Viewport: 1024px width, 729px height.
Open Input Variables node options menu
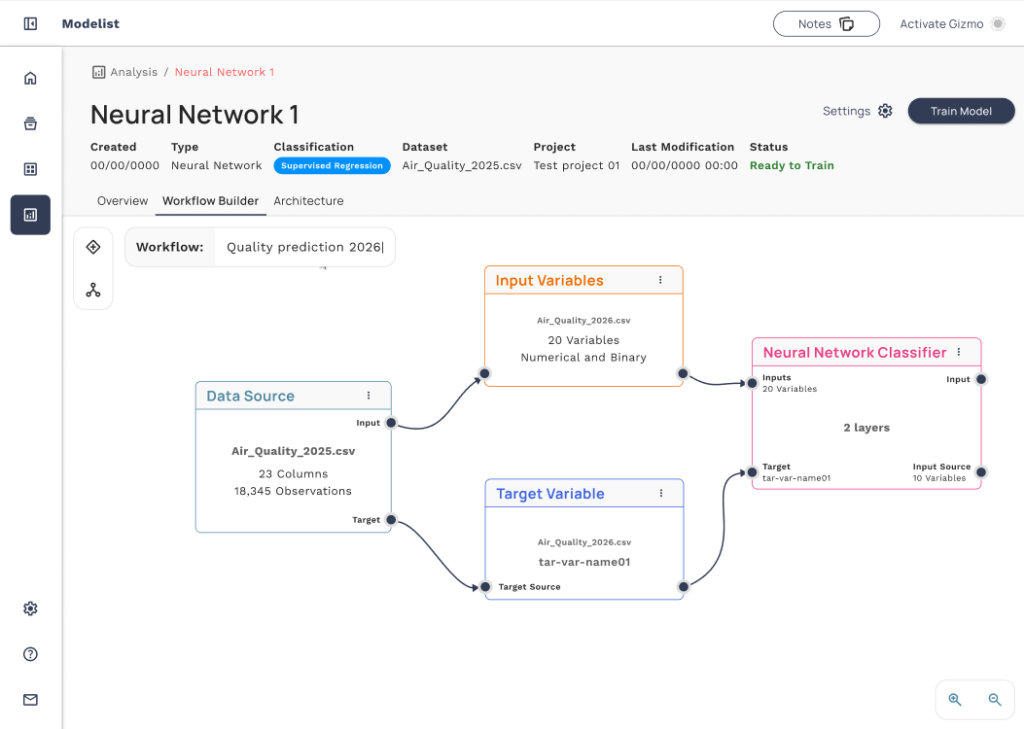click(660, 281)
